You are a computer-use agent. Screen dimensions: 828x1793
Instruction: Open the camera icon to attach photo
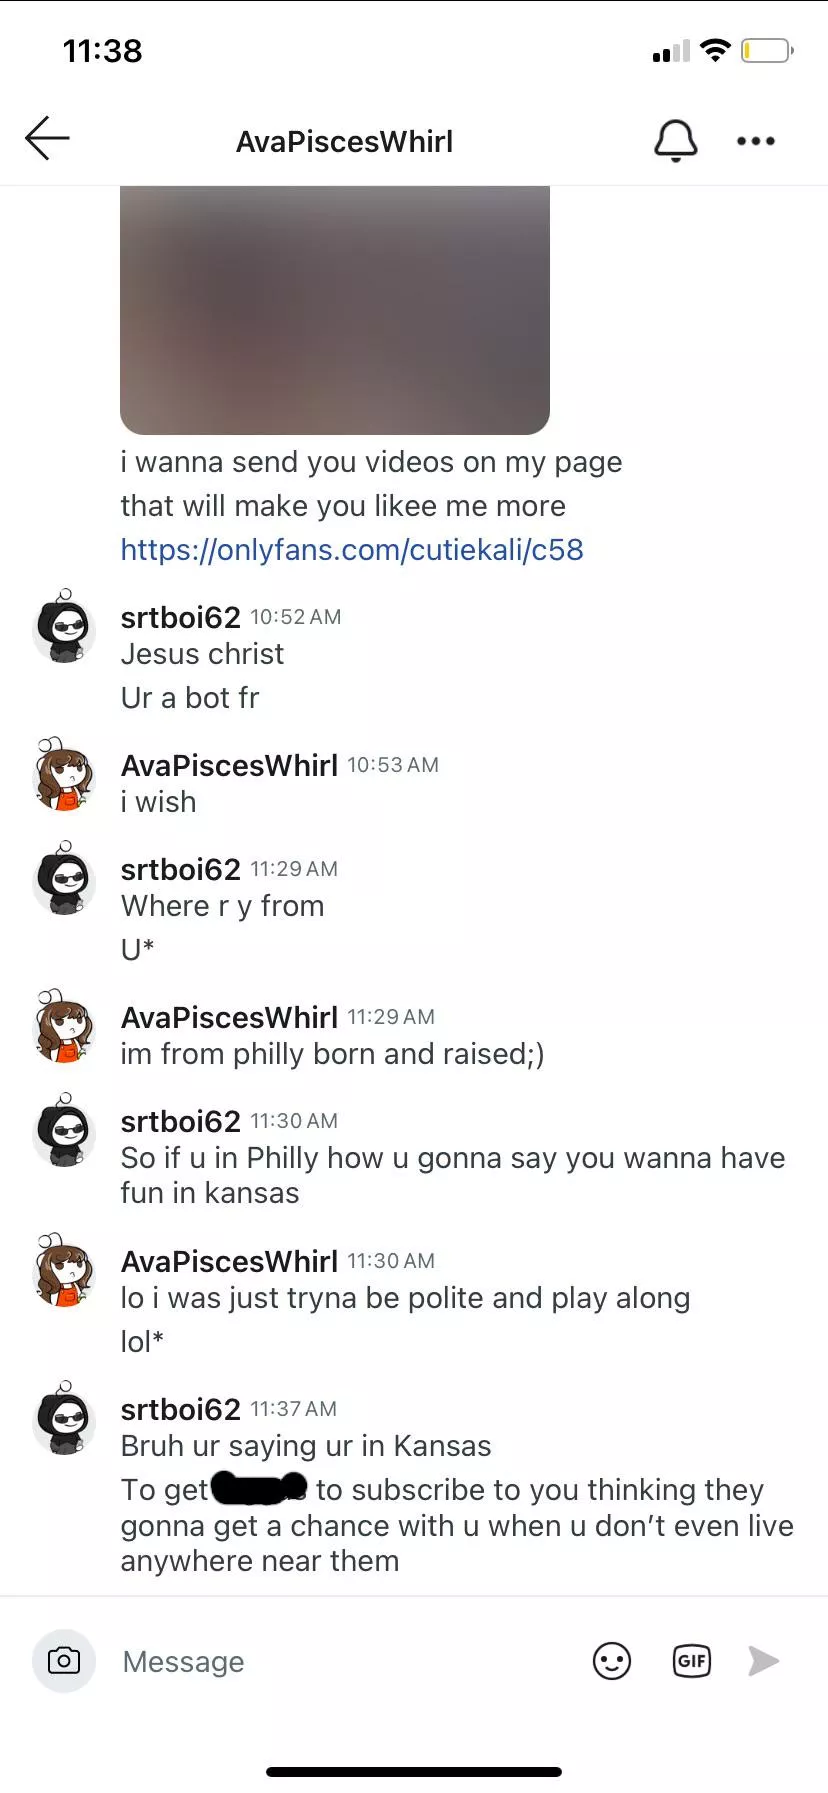64,1661
